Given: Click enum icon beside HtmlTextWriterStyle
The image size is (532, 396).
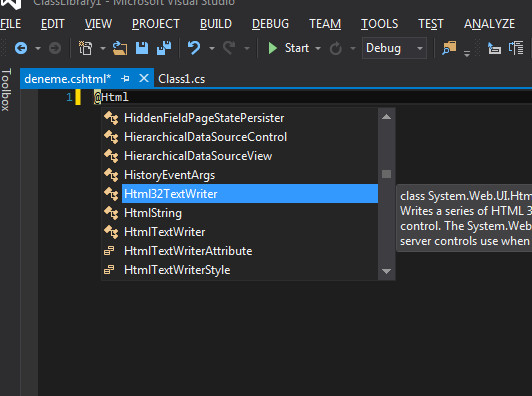Looking at the screenshot, I should tap(109, 270).
